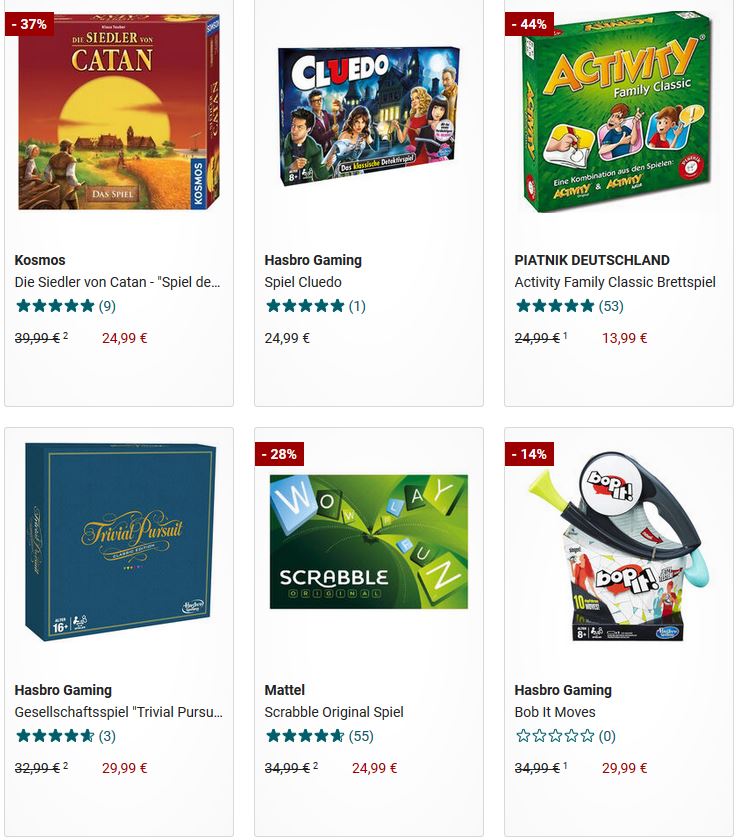The height and width of the screenshot is (840, 737).
Task: Open the 'Die Siedler von Catan' title link
Action: (117, 282)
